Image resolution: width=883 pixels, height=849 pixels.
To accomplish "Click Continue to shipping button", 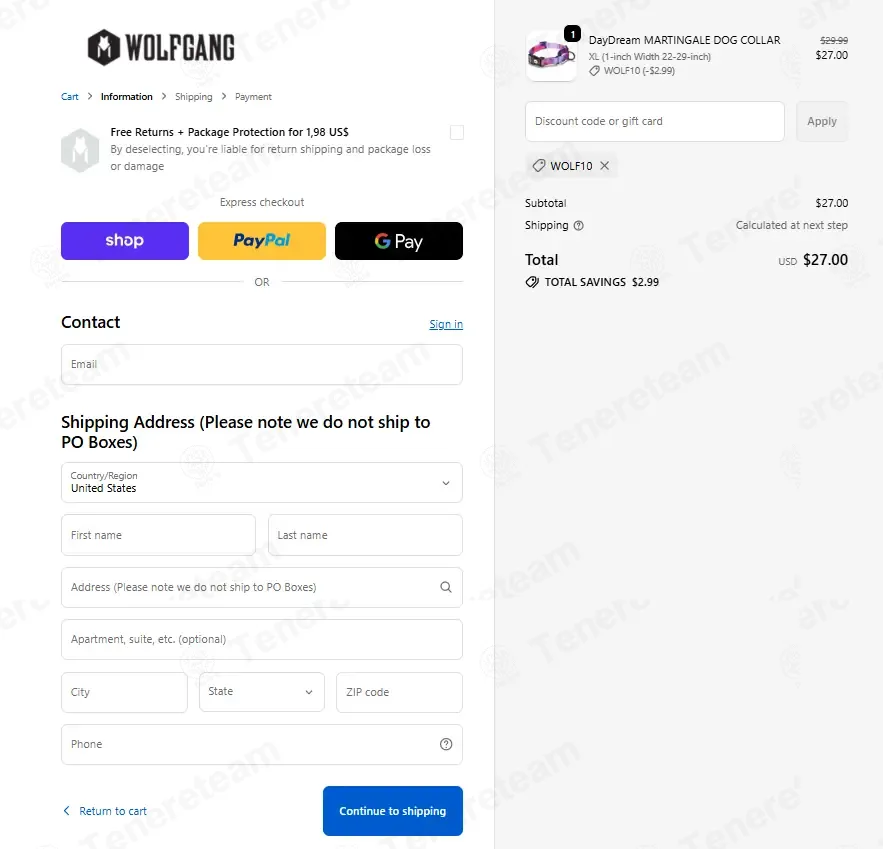I will pos(393,811).
